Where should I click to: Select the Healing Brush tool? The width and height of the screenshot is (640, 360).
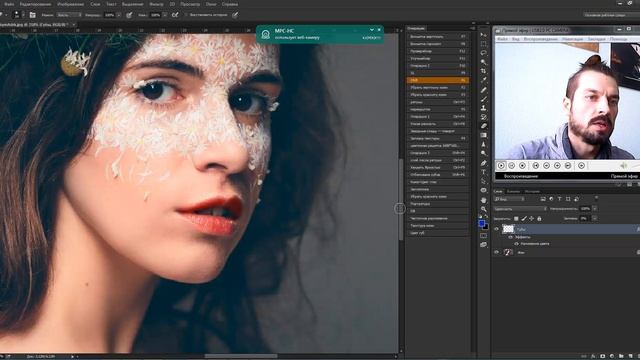pos(484,90)
